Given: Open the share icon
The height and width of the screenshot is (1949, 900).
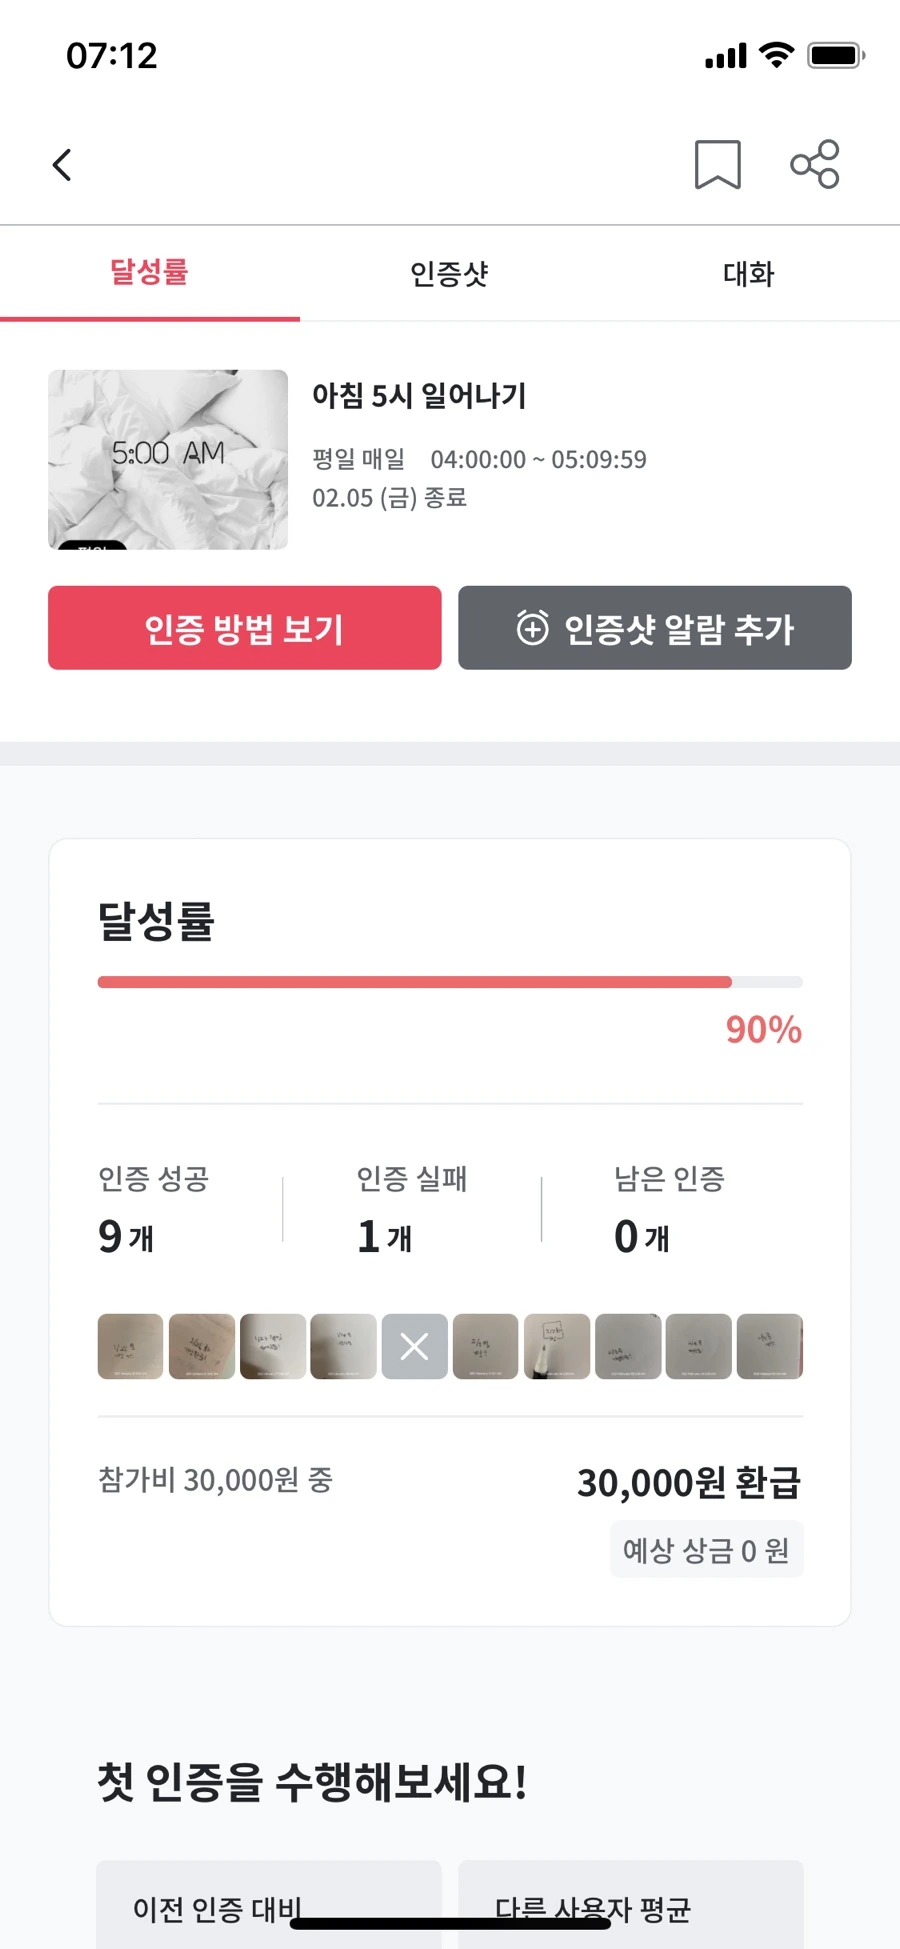Looking at the screenshot, I should tap(815, 164).
